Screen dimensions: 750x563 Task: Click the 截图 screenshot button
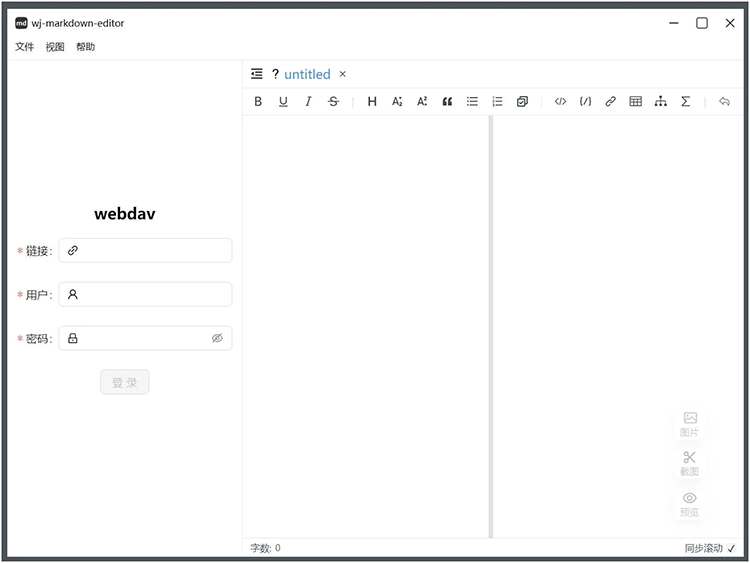click(689, 463)
